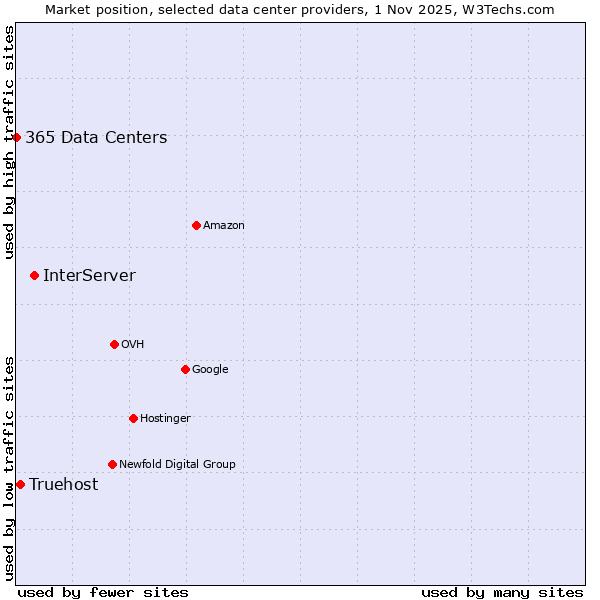
Task: Click the red marker for 365 Data Centers
Action: click(x=17, y=137)
